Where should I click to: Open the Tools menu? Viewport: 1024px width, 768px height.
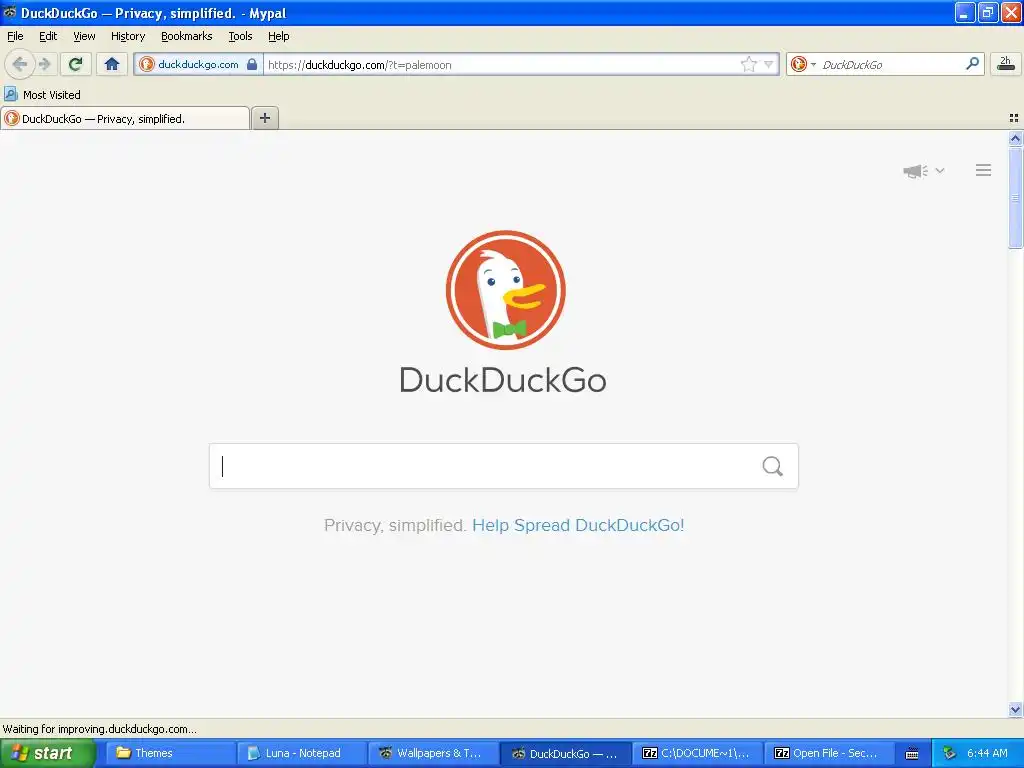coord(240,36)
